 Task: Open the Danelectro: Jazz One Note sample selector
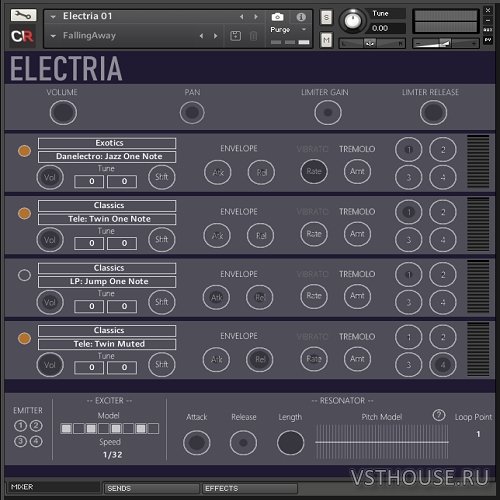click(x=107, y=157)
